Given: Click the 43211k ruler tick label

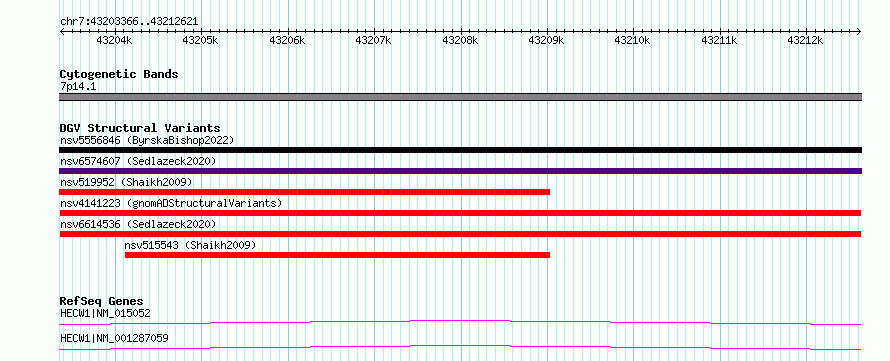Looking at the screenshot, I should 719,40.
